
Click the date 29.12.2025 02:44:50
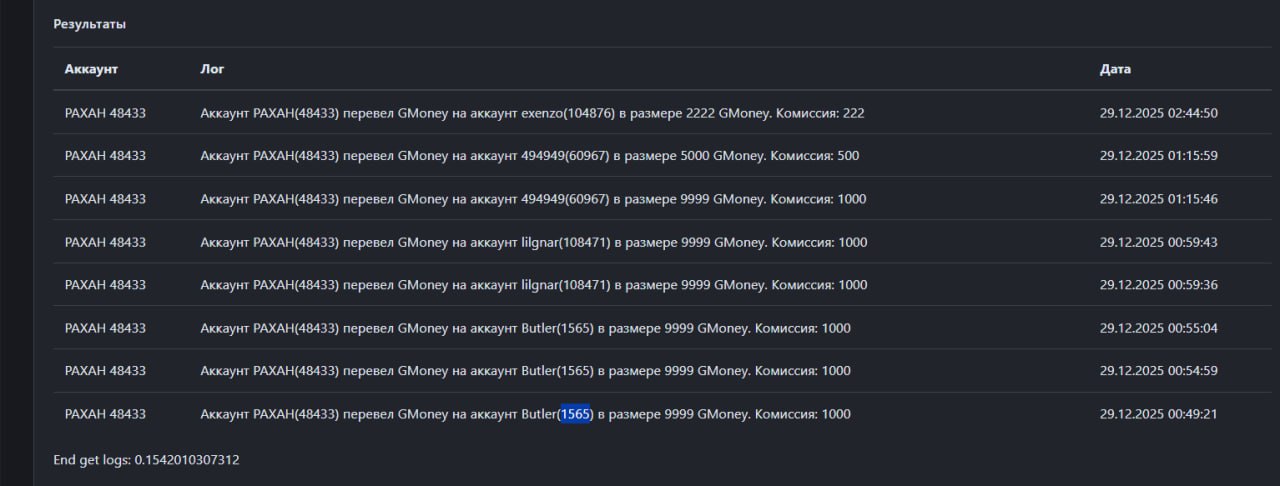pyautogui.click(x=1158, y=113)
